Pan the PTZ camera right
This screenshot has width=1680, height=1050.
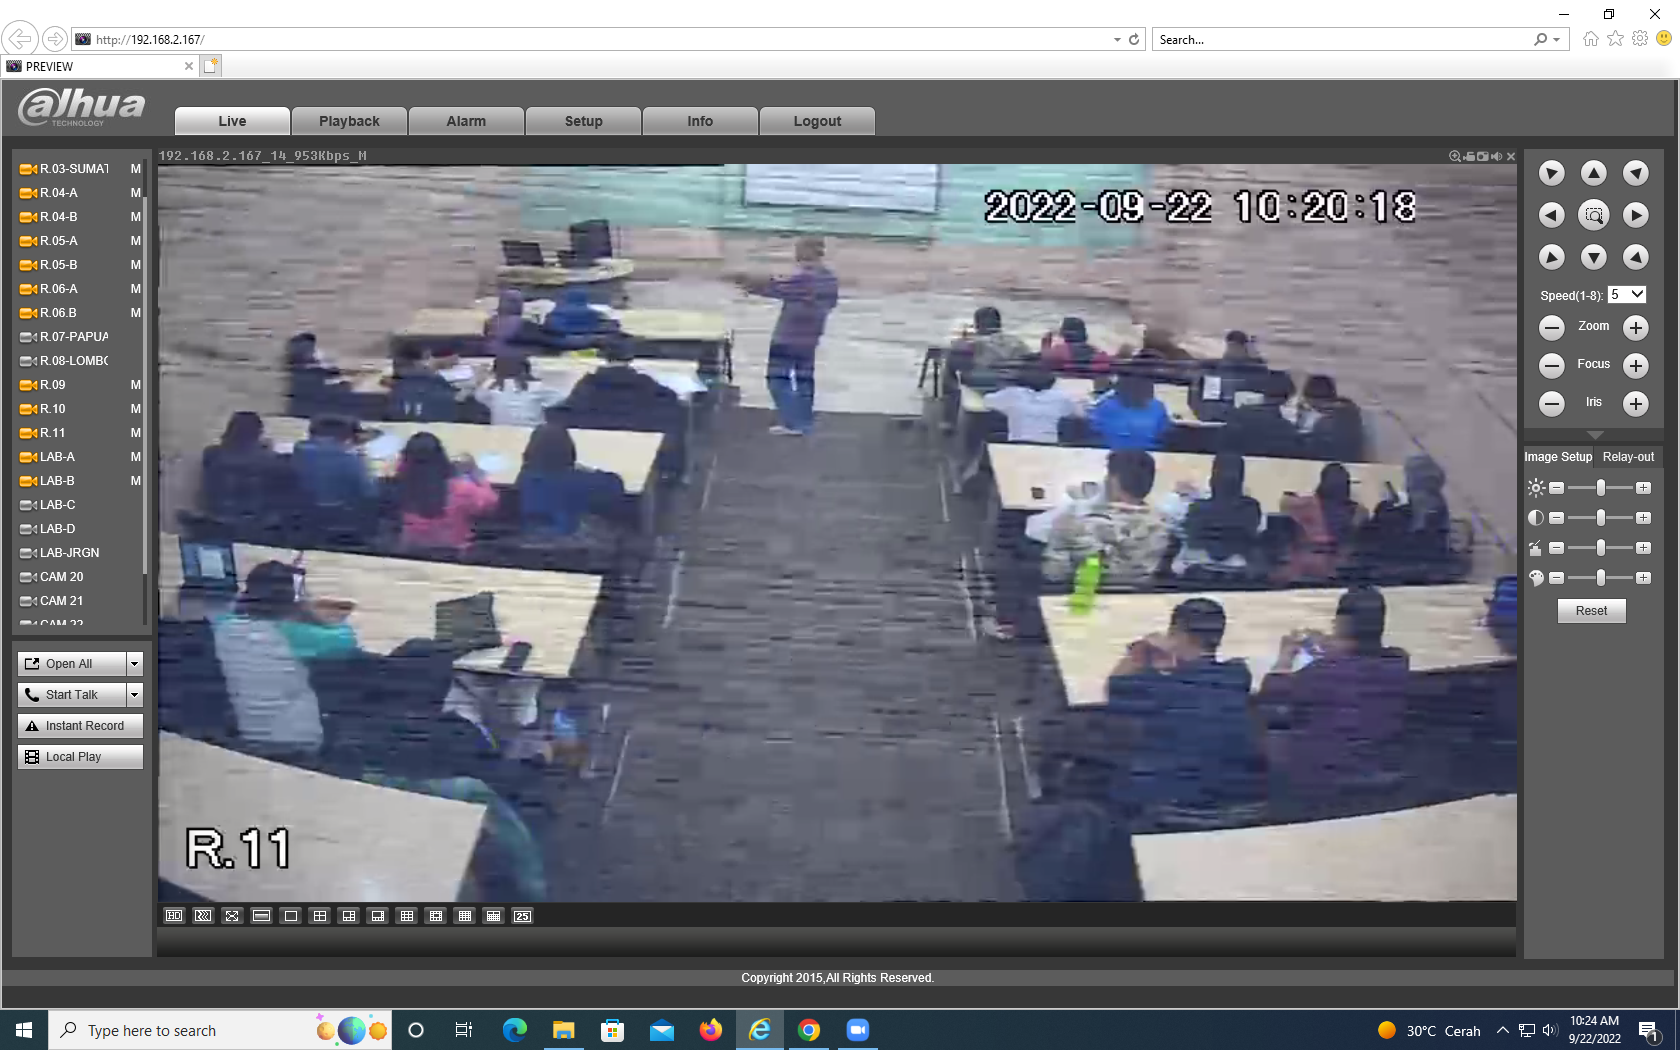tap(1635, 215)
